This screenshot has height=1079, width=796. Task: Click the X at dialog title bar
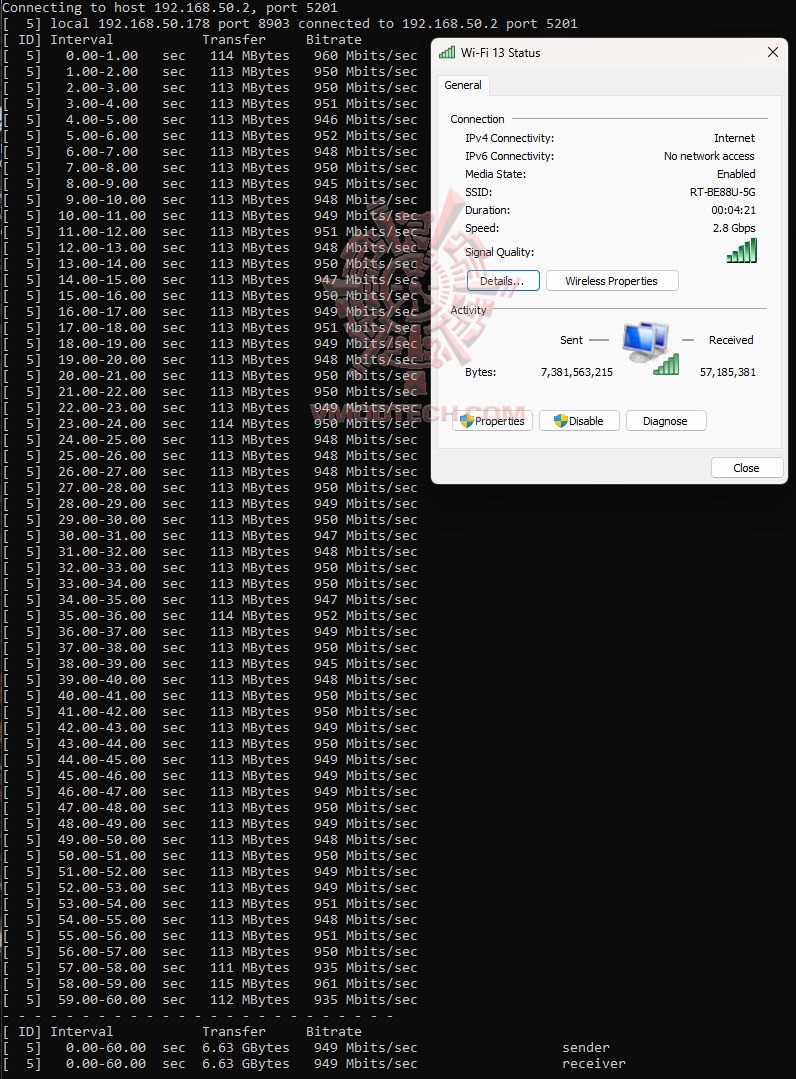(x=773, y=52)
